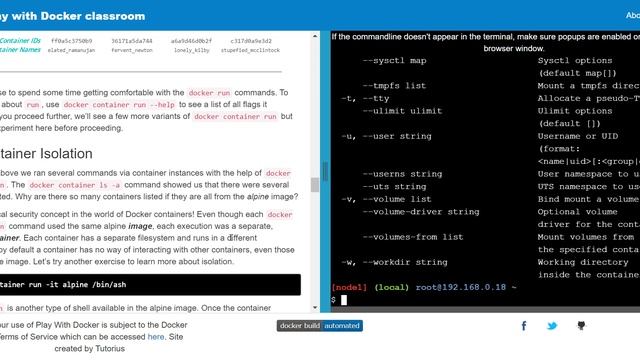
Task: Open the Facebook share icon
Action: pos(524,326)
